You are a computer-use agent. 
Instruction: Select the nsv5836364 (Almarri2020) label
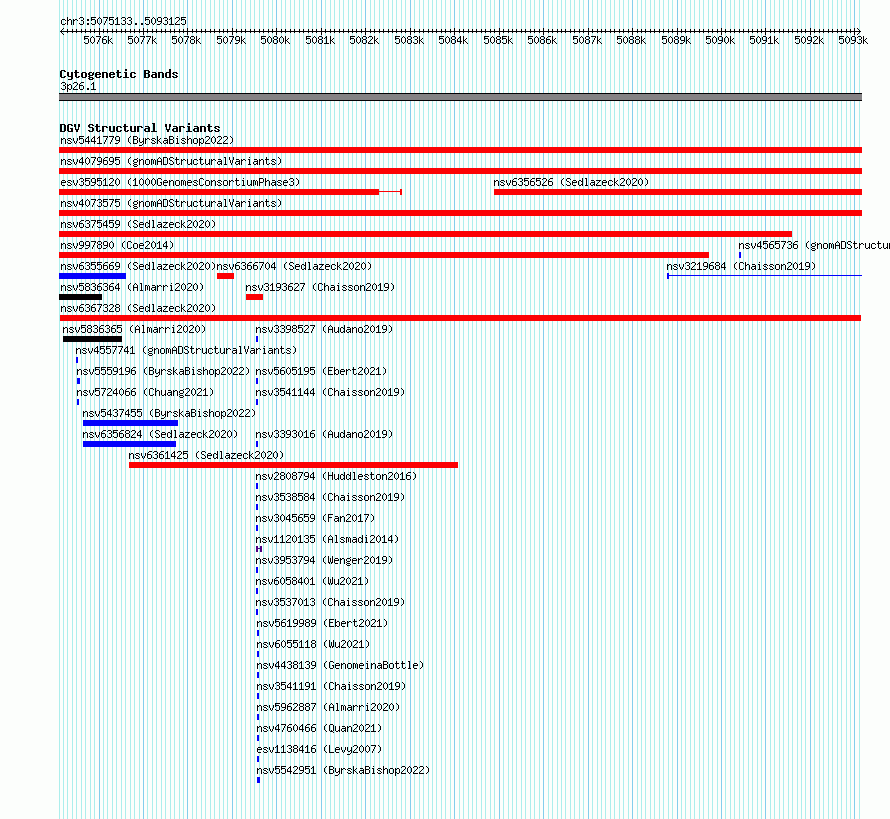pos(132,287)
